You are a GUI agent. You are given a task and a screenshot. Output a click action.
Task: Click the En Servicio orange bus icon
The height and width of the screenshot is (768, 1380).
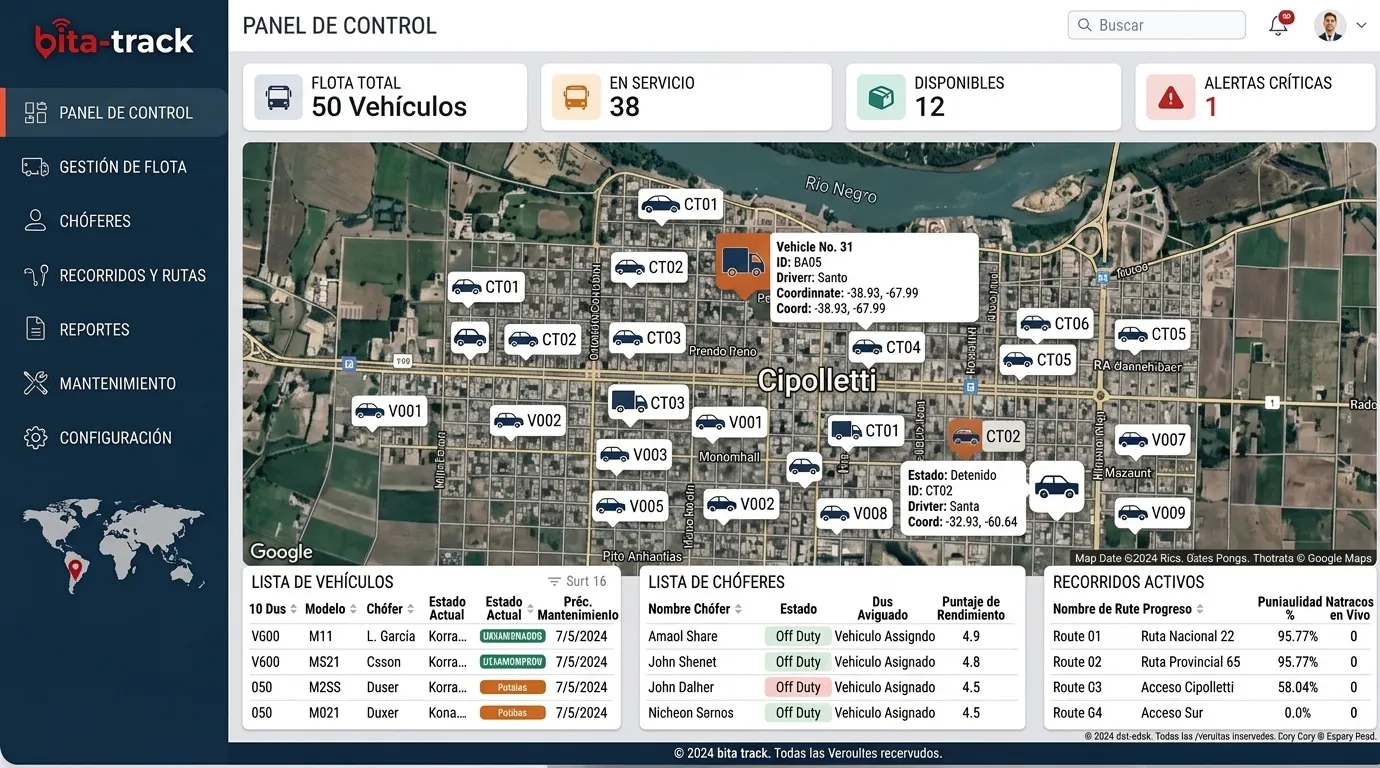(576, 97)
